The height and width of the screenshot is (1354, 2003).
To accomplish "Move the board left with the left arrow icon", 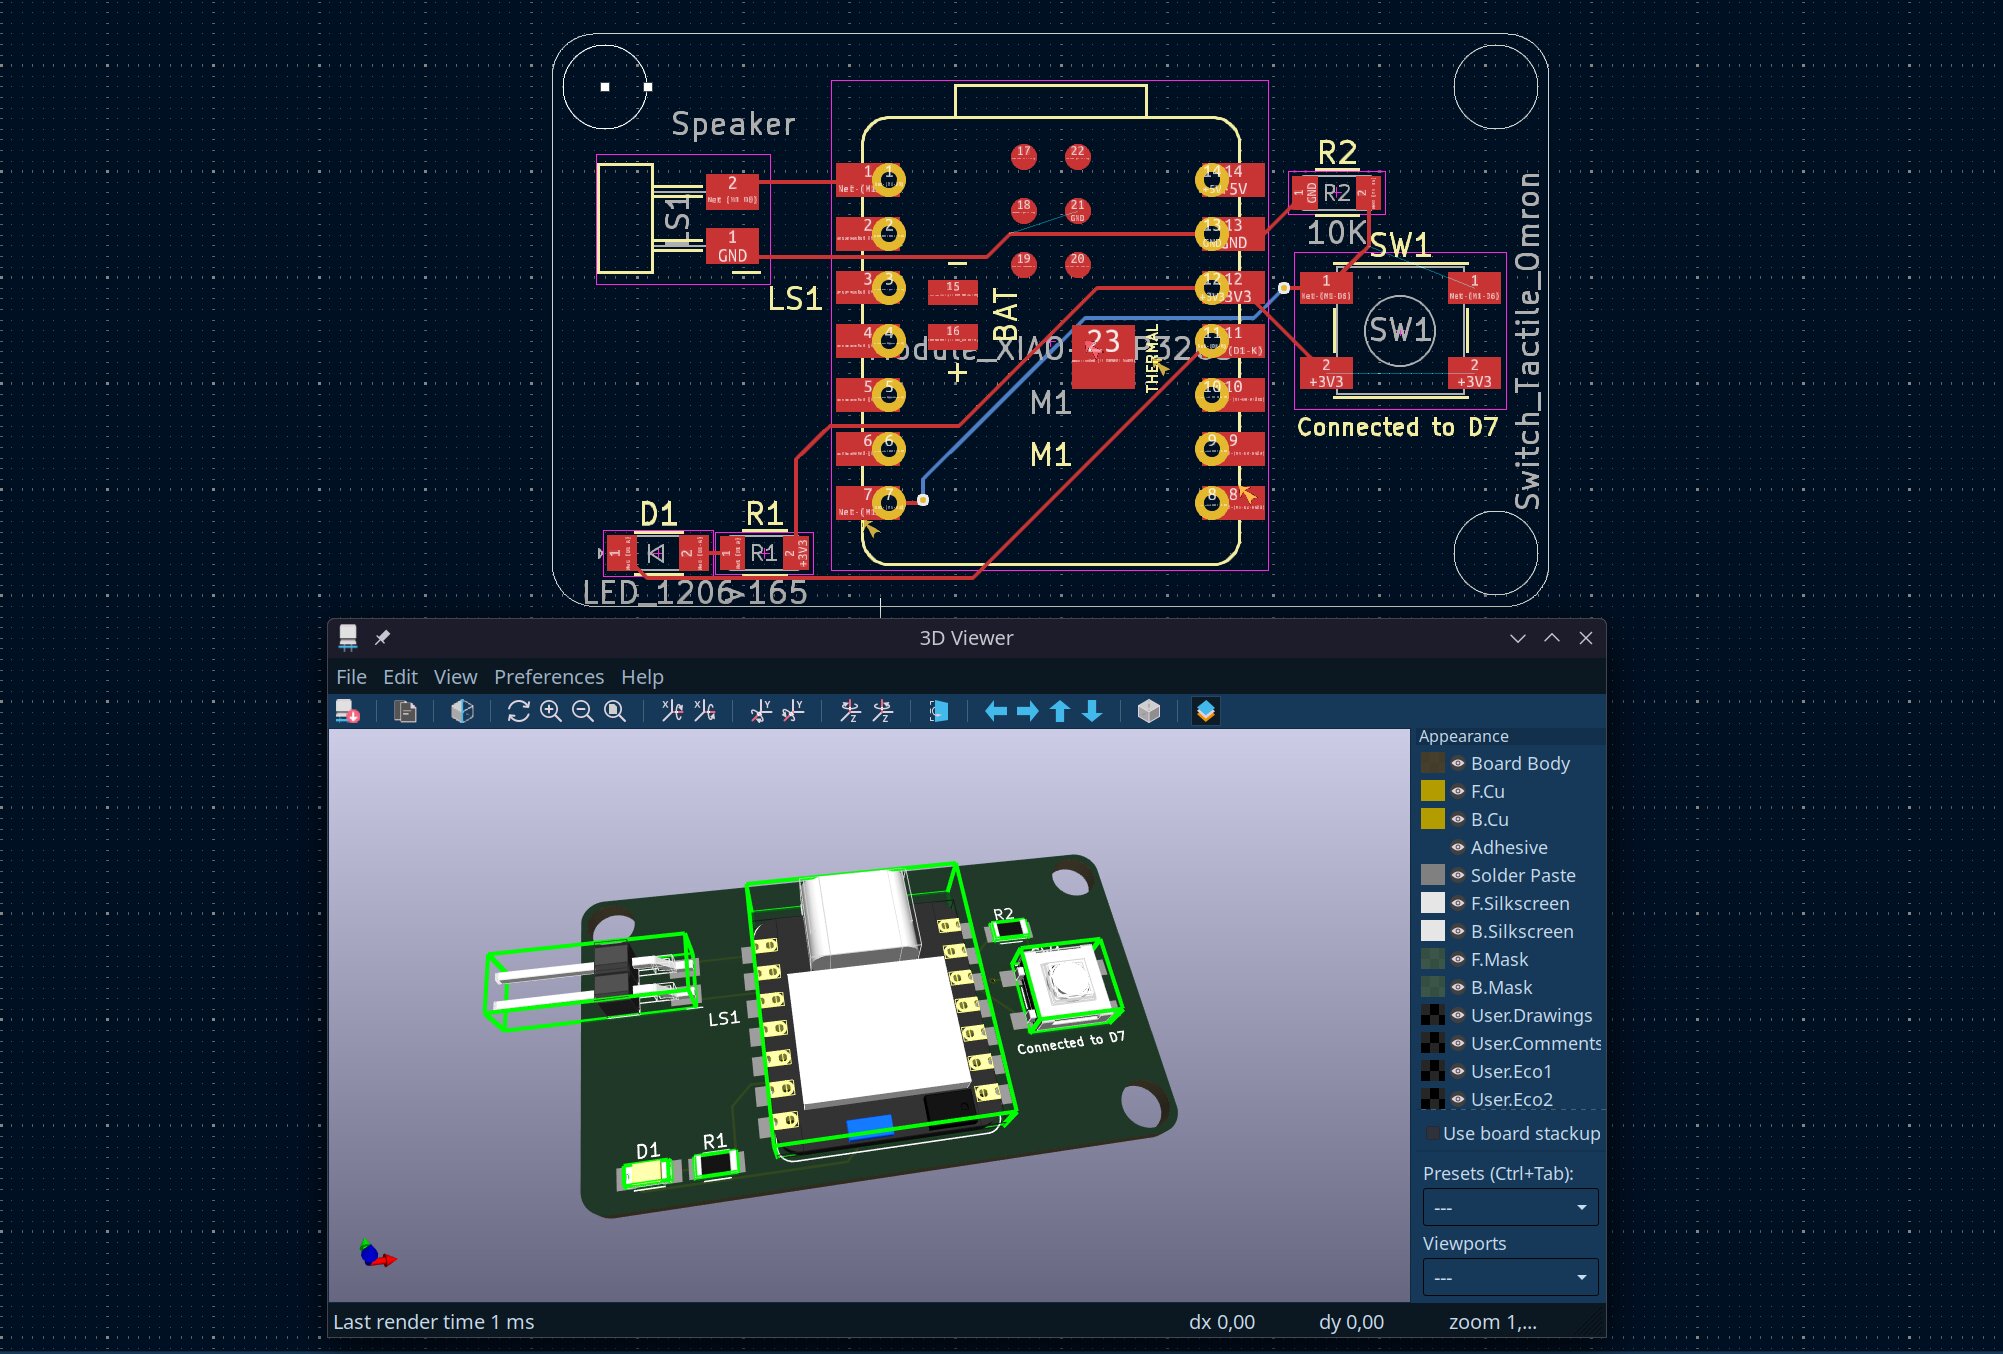I will point(996,711).
